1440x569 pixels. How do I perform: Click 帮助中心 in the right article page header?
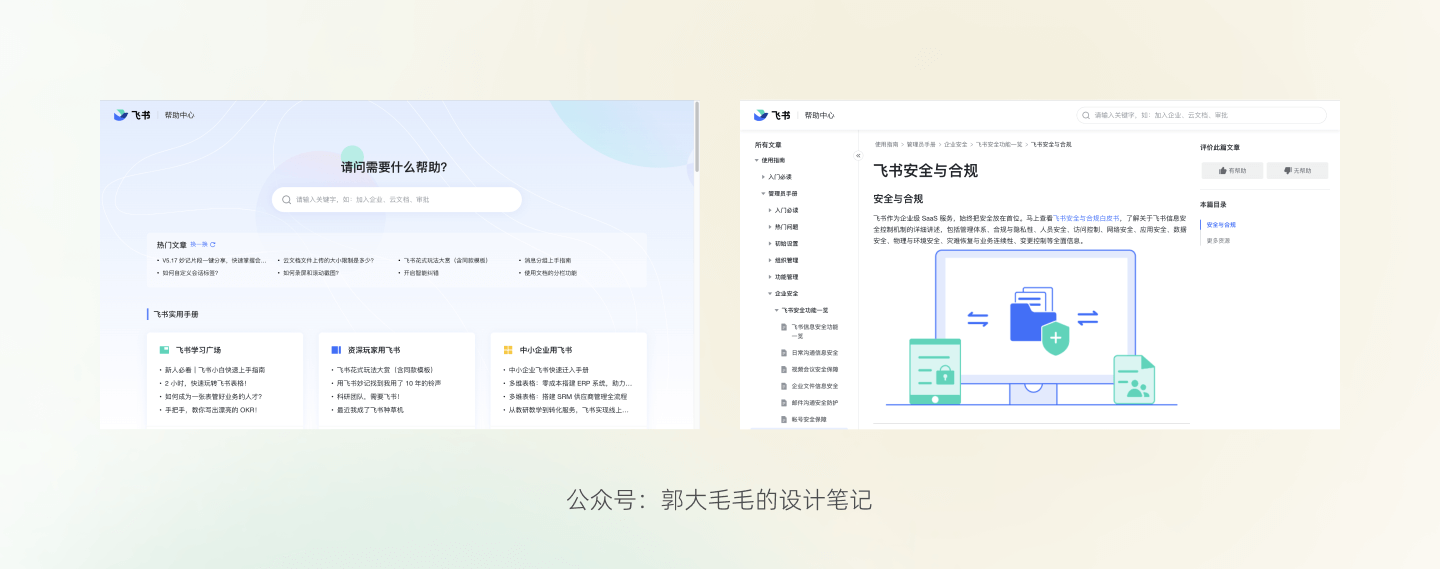(x=819, y=115)
